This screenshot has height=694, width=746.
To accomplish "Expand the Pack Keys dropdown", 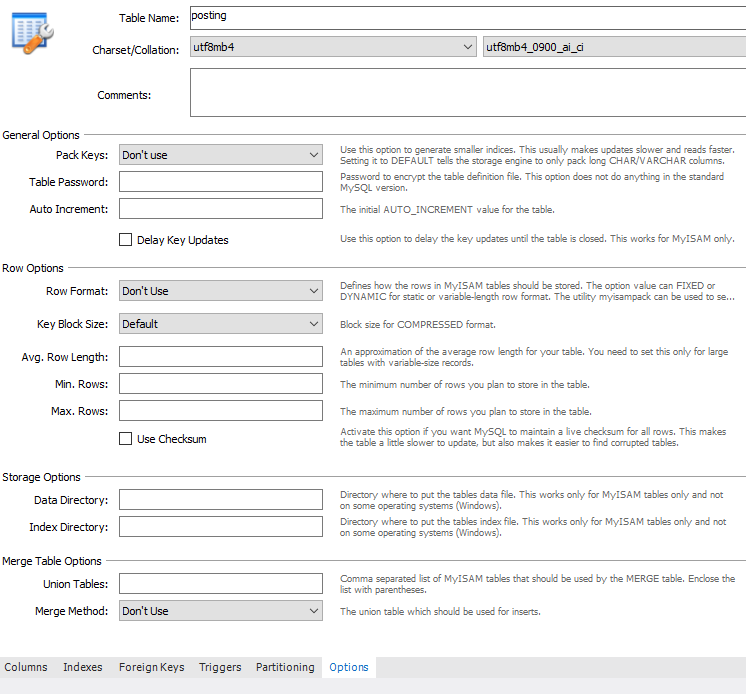I will (221, 155).
